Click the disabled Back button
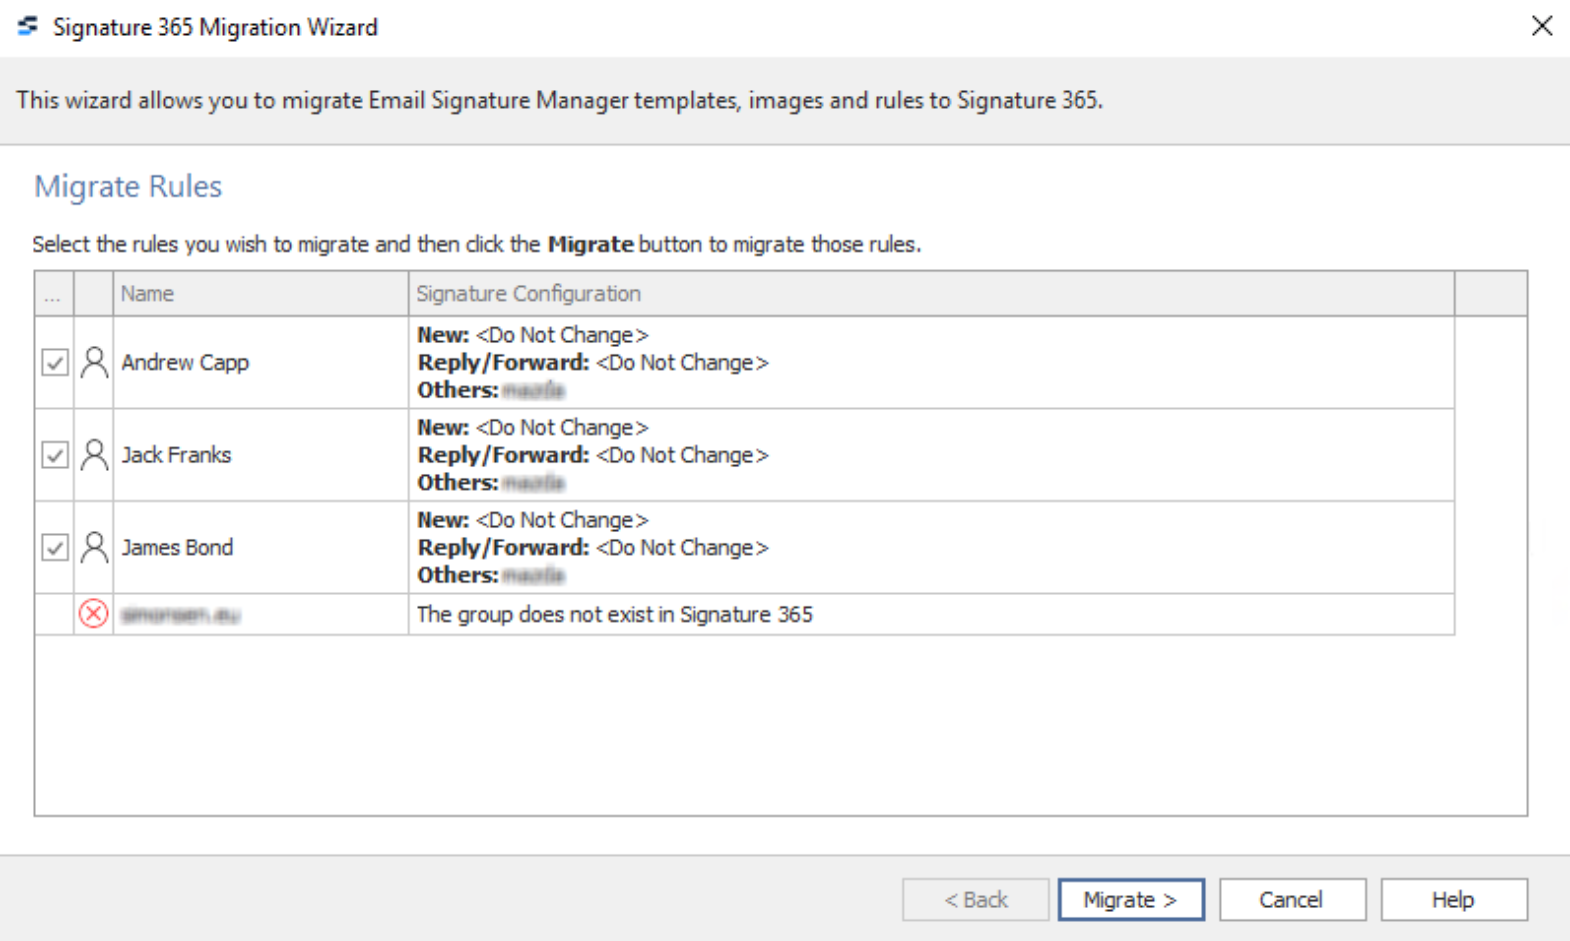The image size is (1570, 941). (976, 899)
